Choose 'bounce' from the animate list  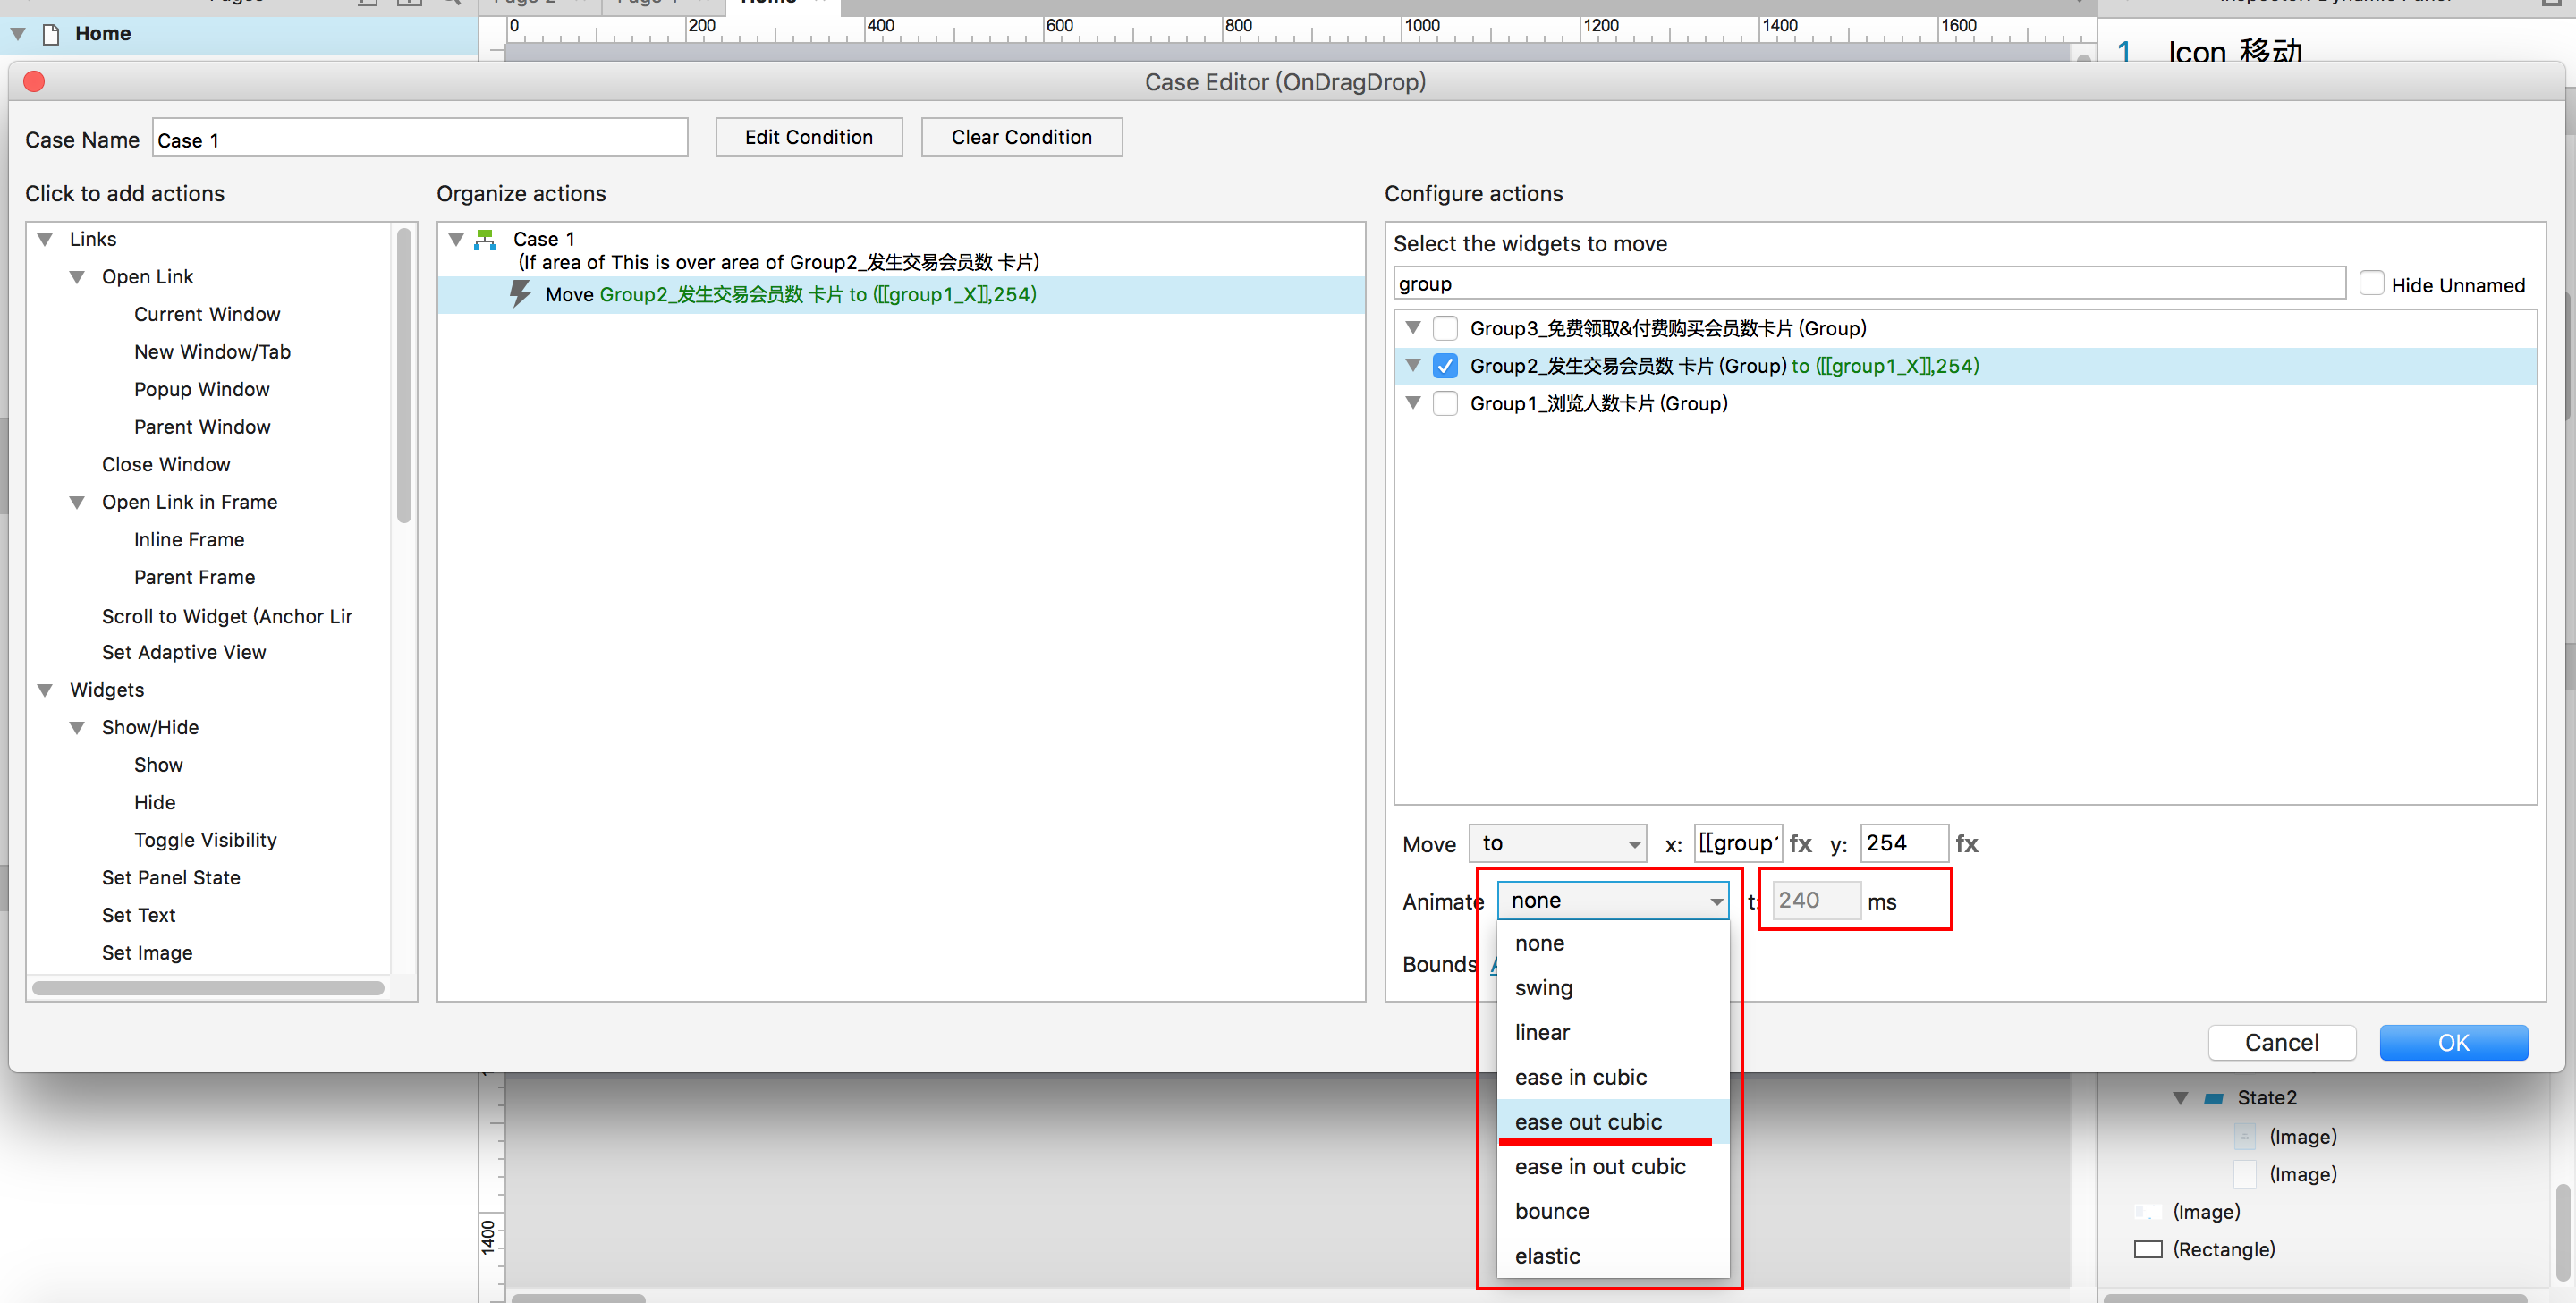click(x=1552, y=1211)
